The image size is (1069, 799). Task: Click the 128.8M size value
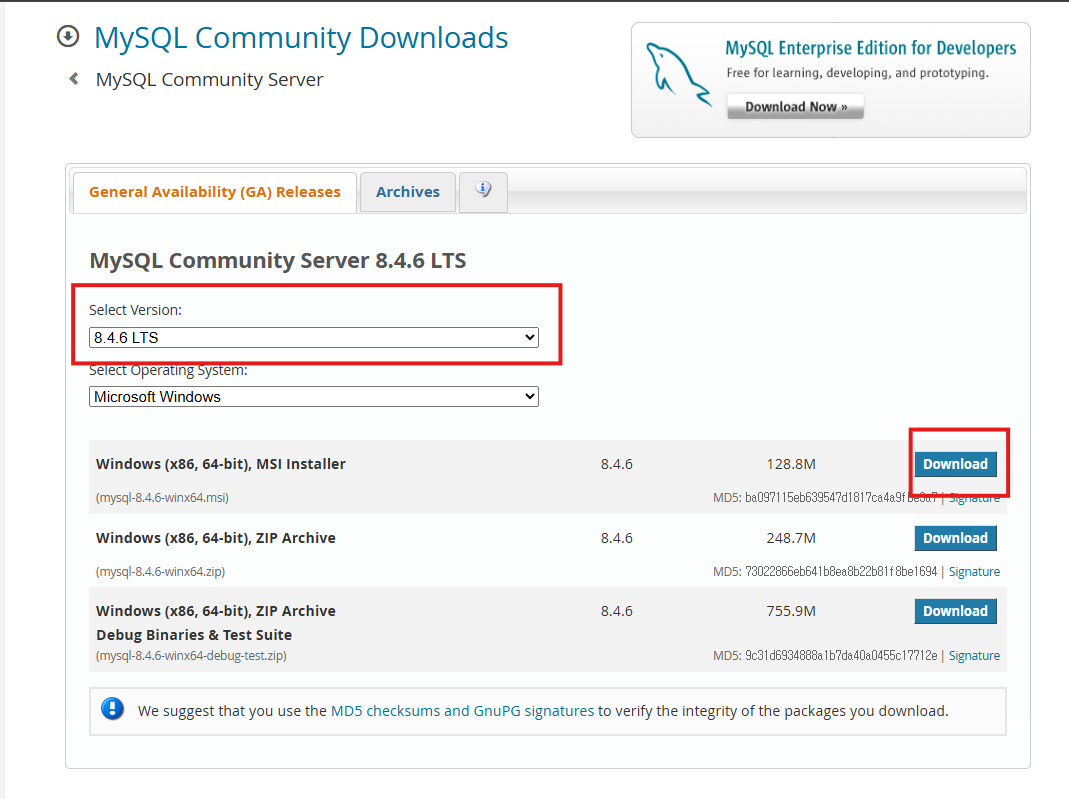click(791, 464)
